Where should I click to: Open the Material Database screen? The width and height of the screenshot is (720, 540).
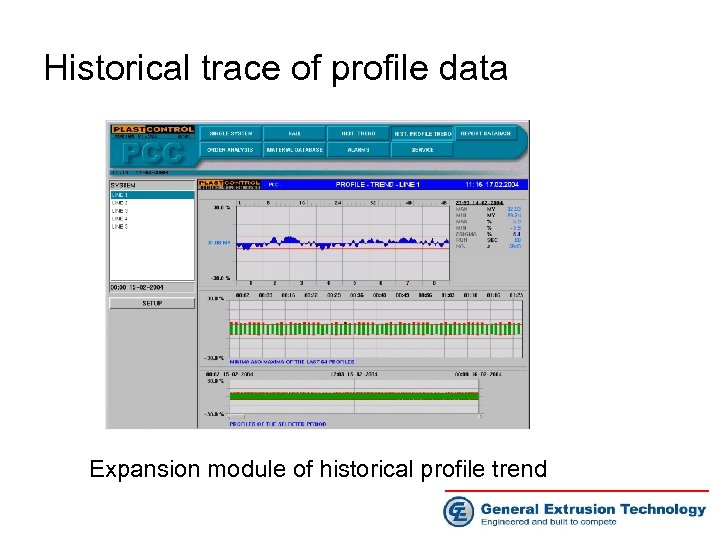(x=295, y=150)
